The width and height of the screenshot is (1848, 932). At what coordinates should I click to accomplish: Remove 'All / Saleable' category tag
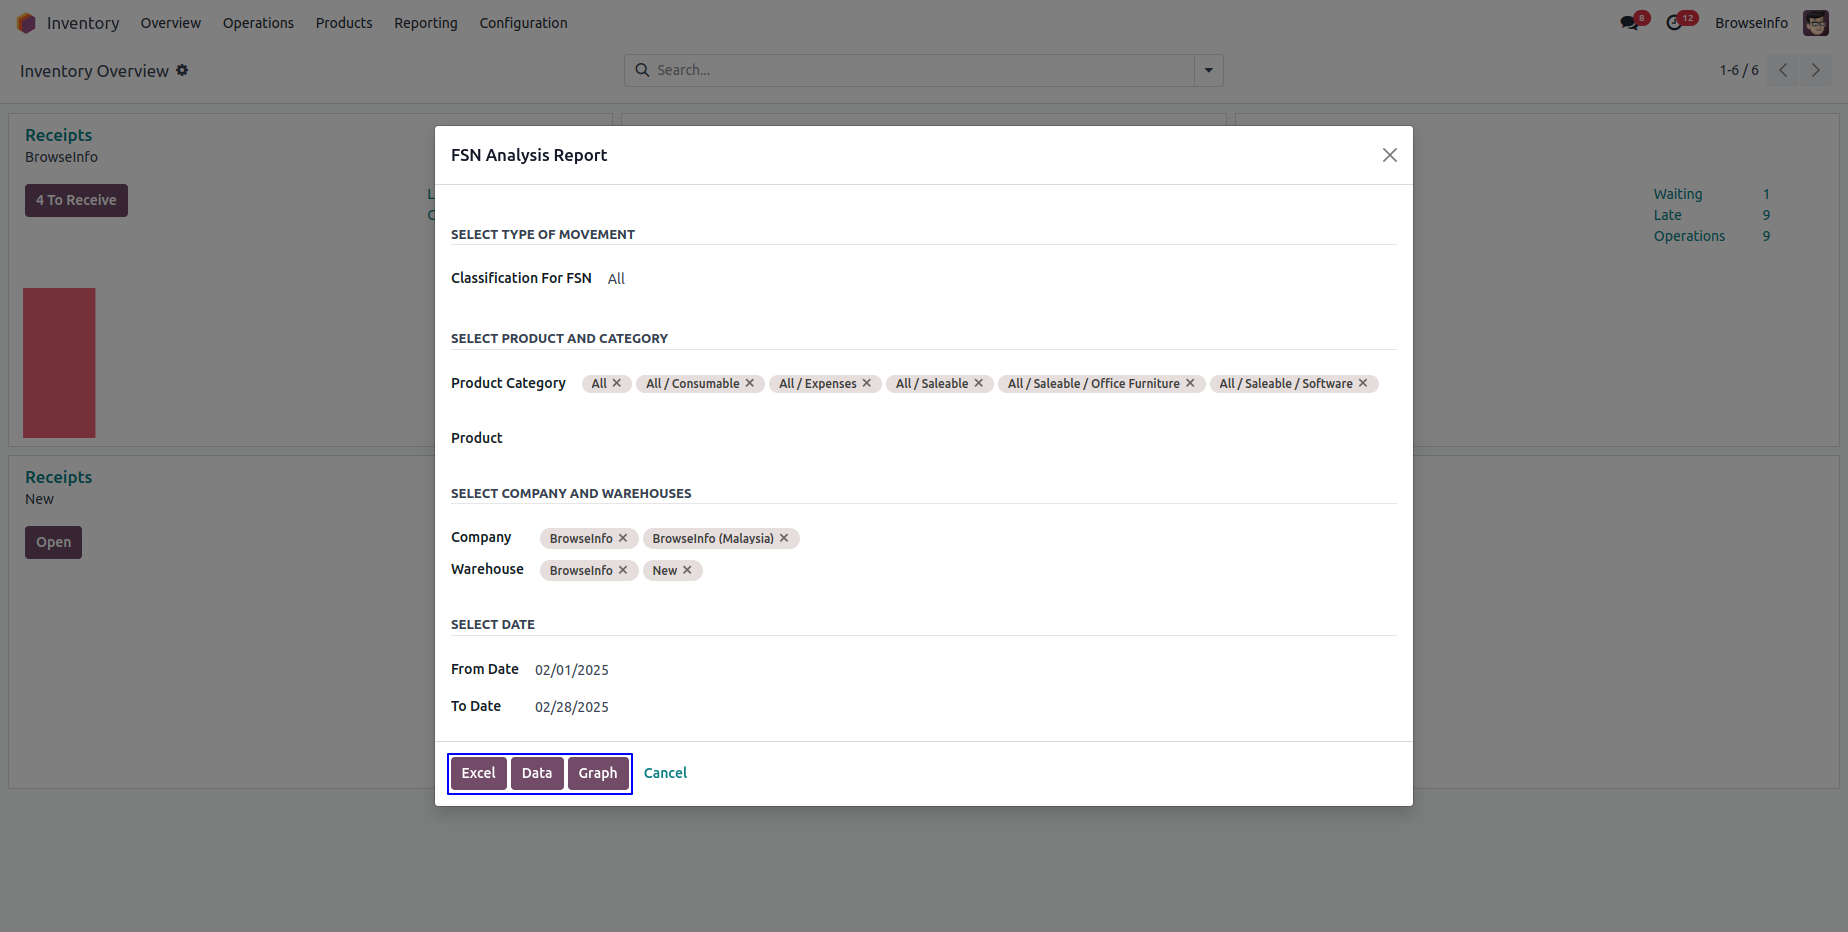click(979, 383)
